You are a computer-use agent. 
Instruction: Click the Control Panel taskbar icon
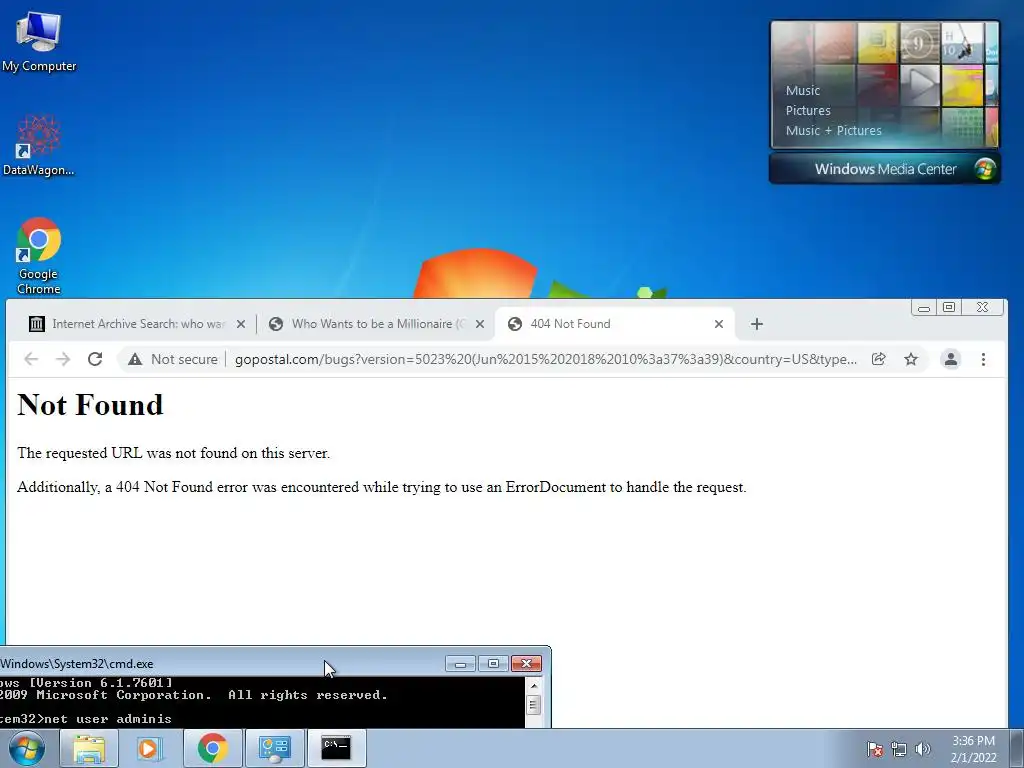(274, 748)
